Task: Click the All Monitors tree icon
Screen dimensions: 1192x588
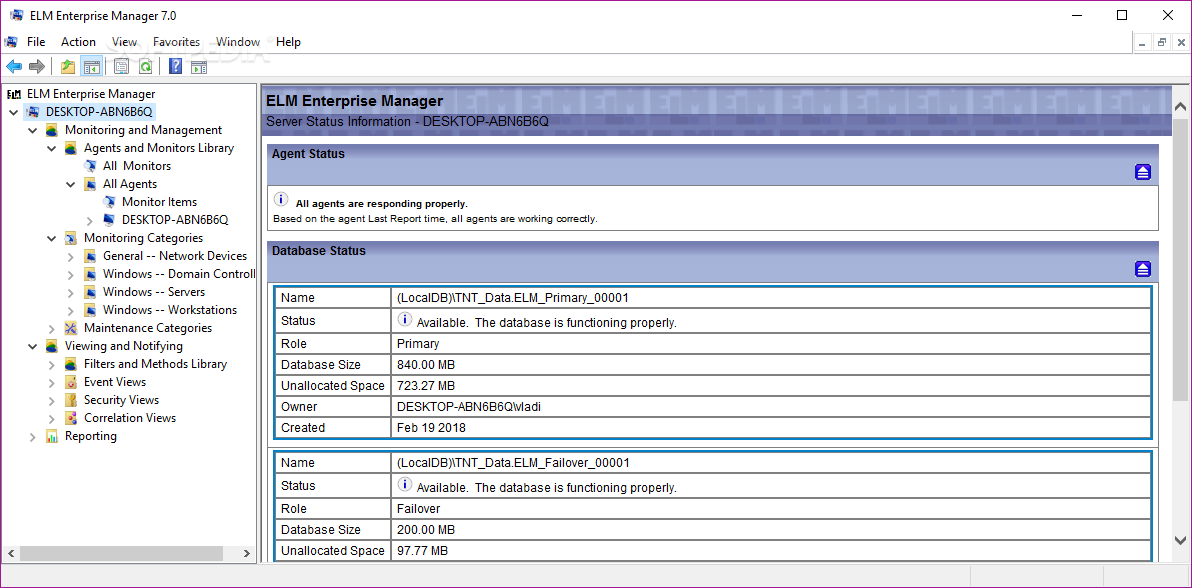Action: 90,166
